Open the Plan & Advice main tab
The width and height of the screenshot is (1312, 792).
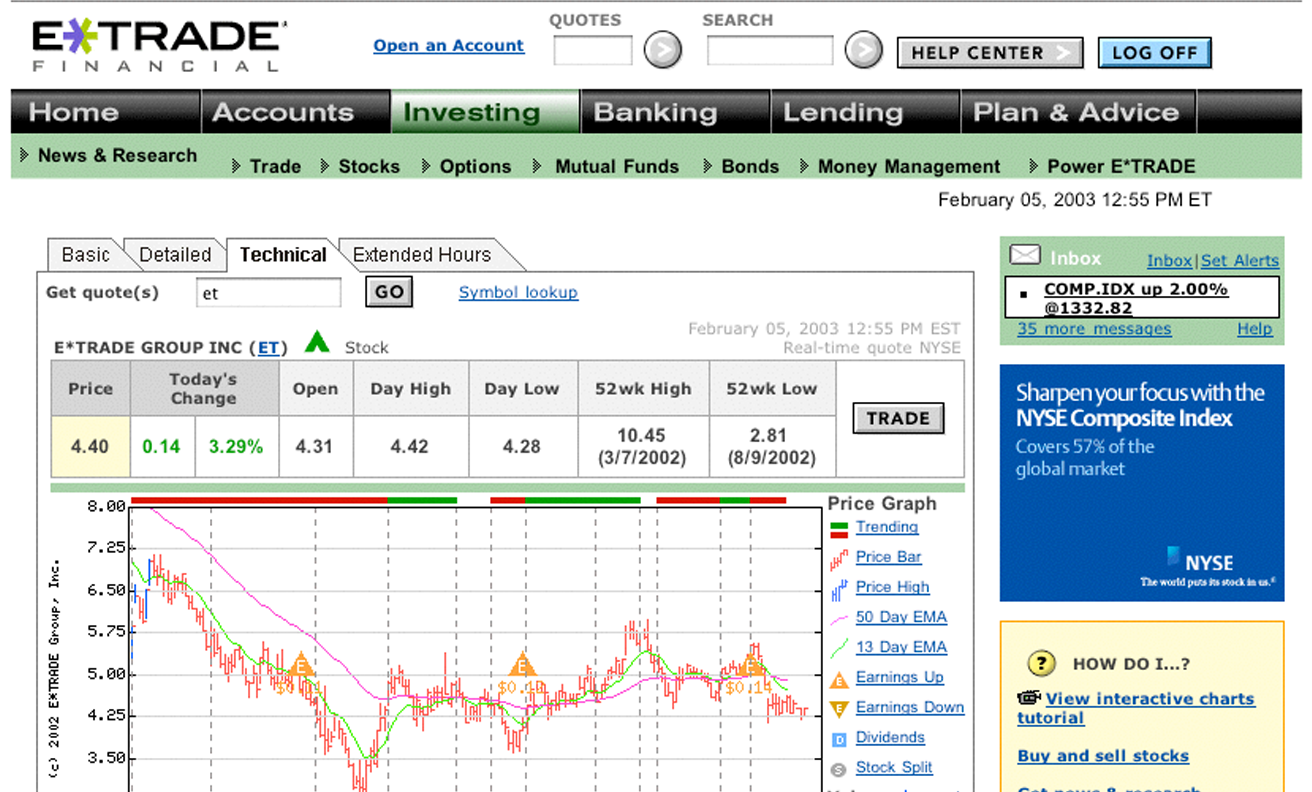[x=1079, y=112]
